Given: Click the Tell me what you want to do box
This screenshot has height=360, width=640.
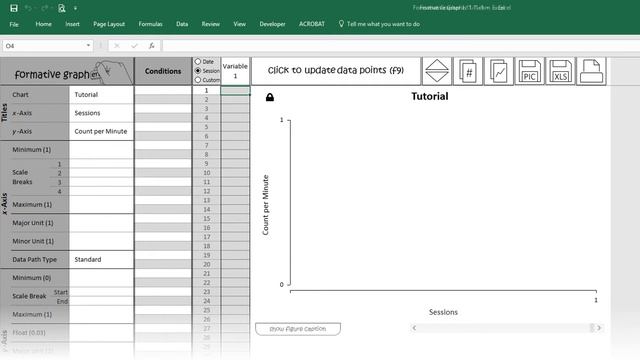Looking at the screenshot, I should (380, 24).
